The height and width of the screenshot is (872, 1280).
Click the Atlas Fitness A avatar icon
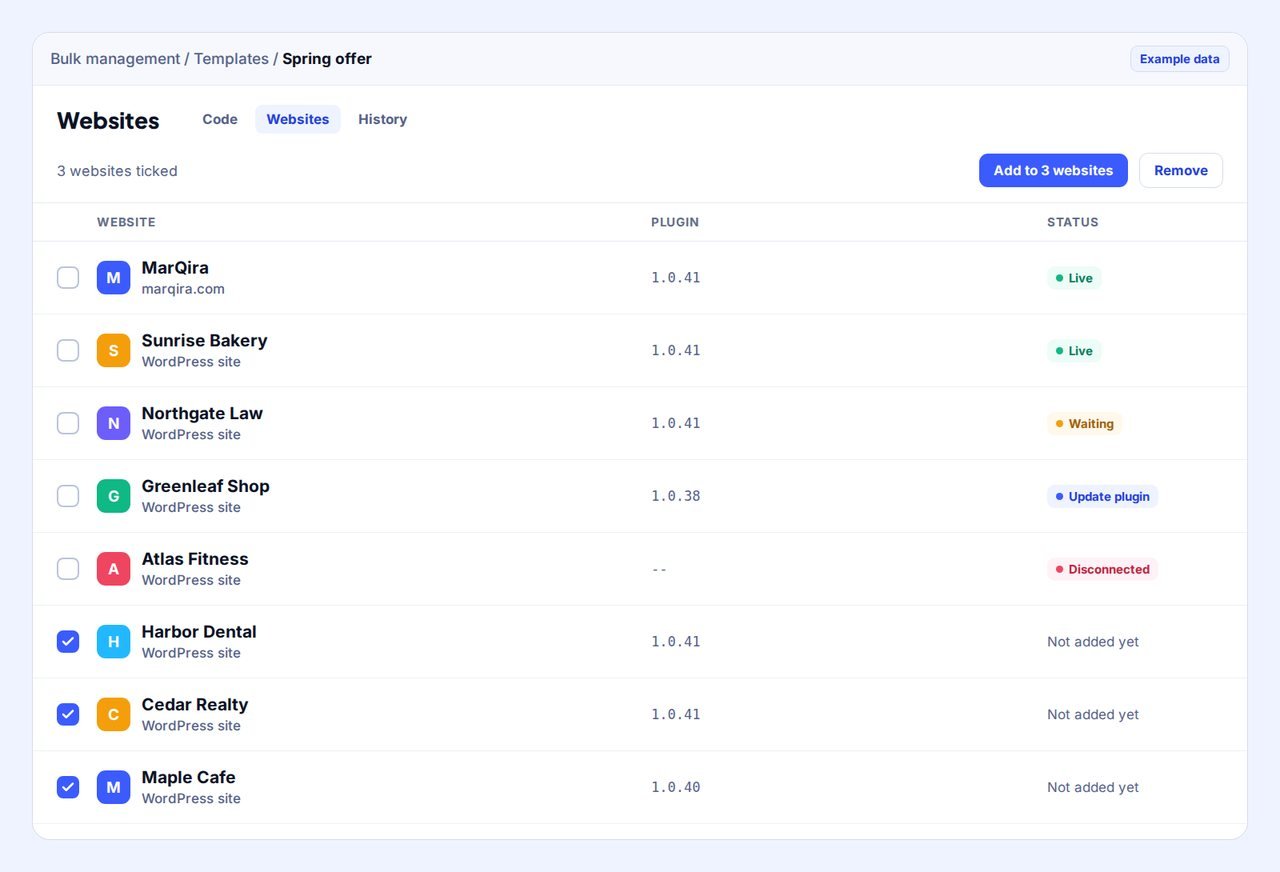point(113,569)
